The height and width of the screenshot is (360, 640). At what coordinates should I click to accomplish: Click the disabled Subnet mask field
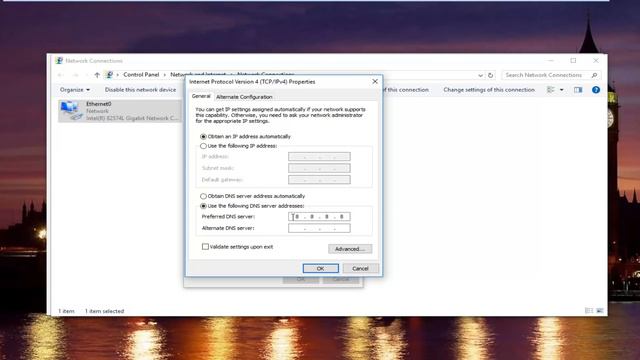coord(319,168)
